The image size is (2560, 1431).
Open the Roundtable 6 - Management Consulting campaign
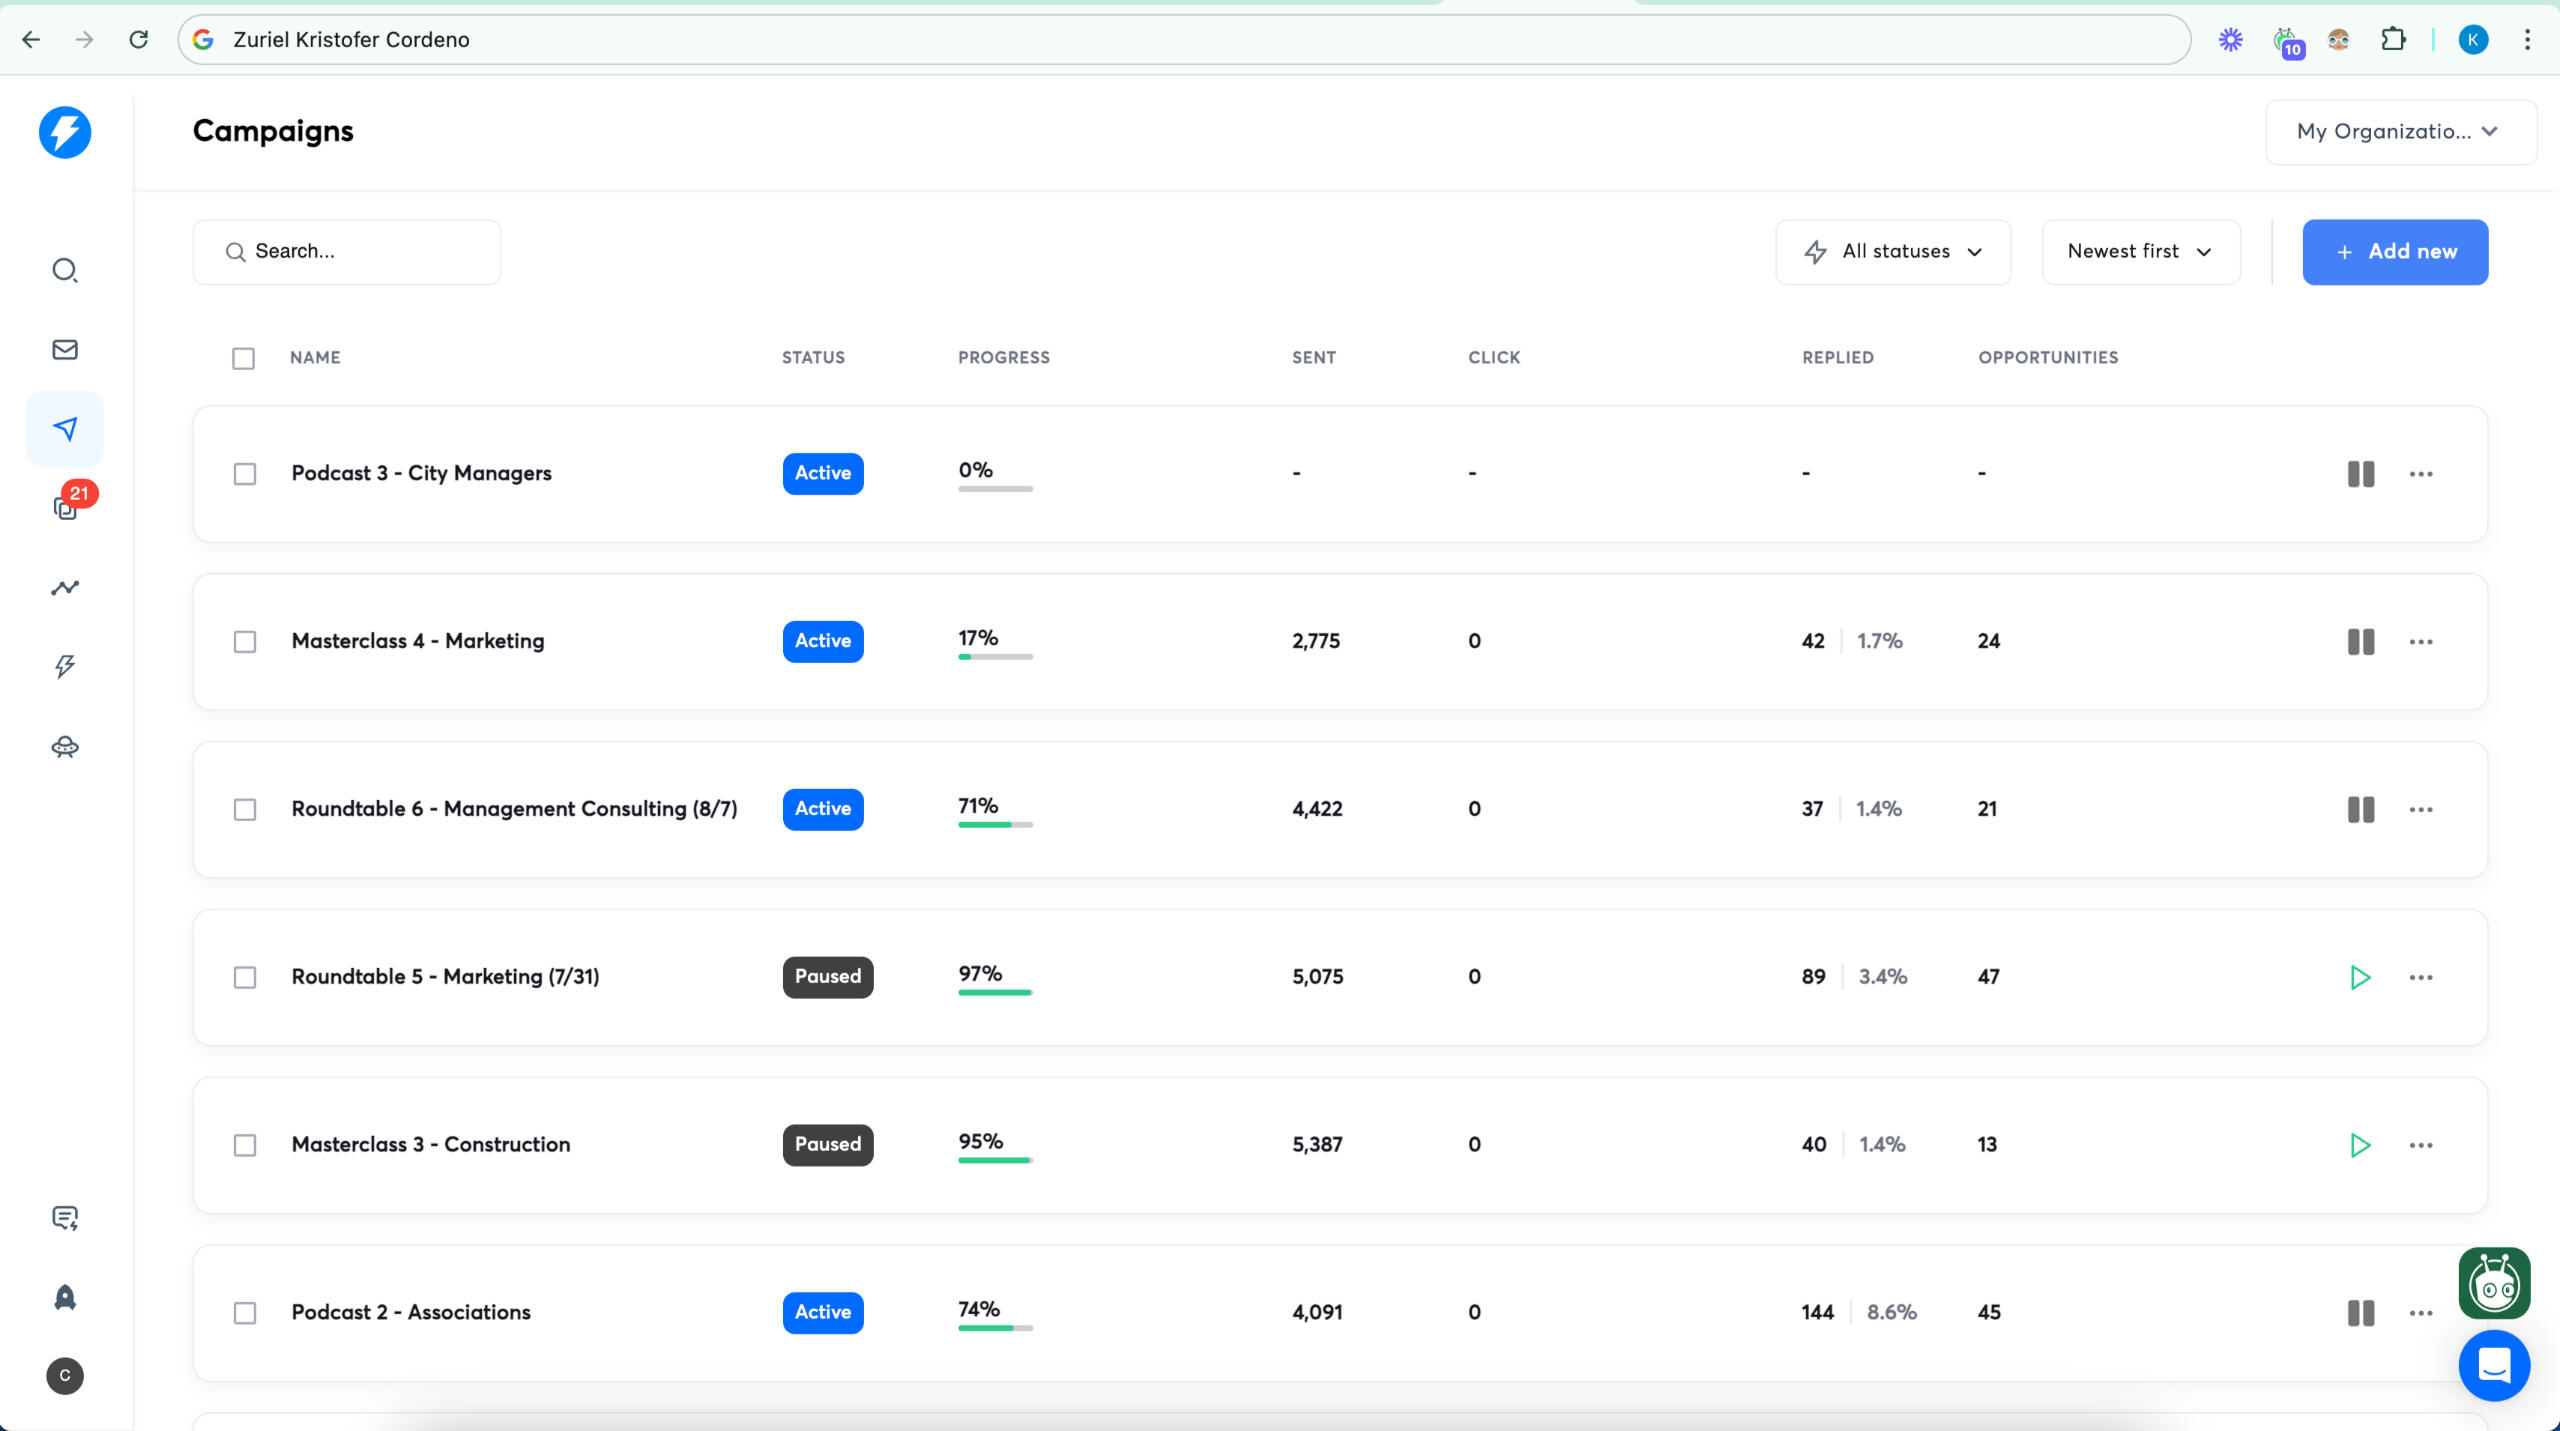[514, 809]
